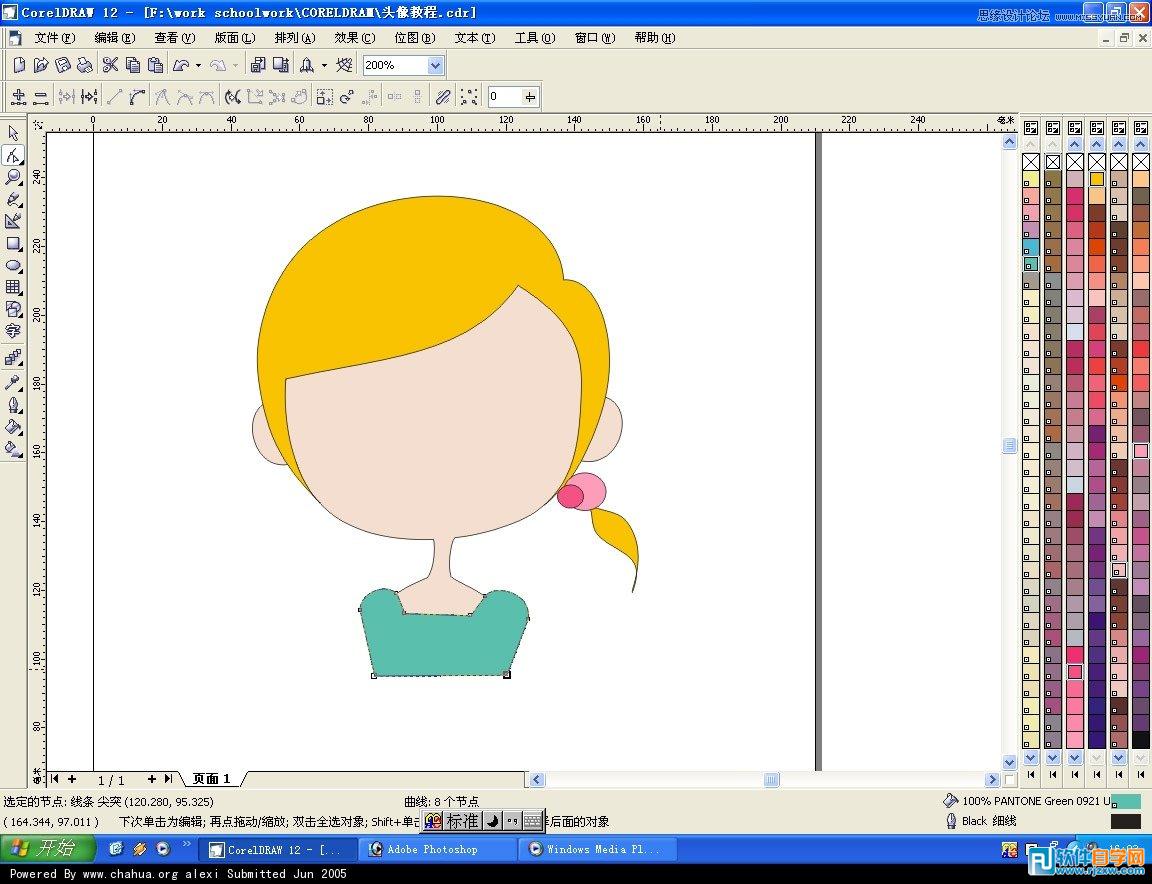
Task: Click the Rotate and Skew Nodes icon
Action: point(347,96)
